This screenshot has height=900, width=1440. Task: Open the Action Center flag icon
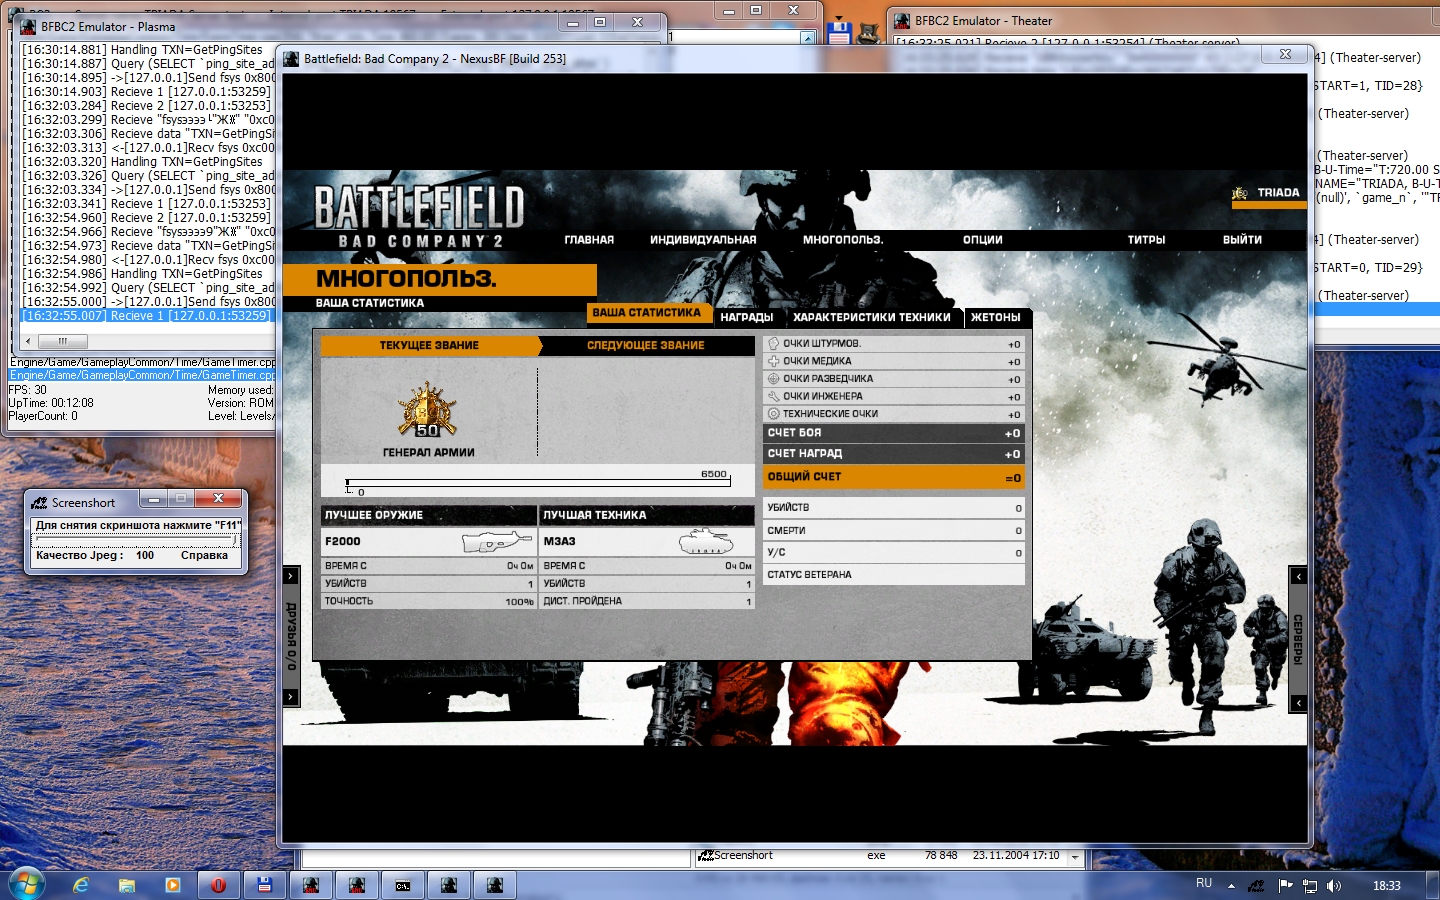(1285, 885)
